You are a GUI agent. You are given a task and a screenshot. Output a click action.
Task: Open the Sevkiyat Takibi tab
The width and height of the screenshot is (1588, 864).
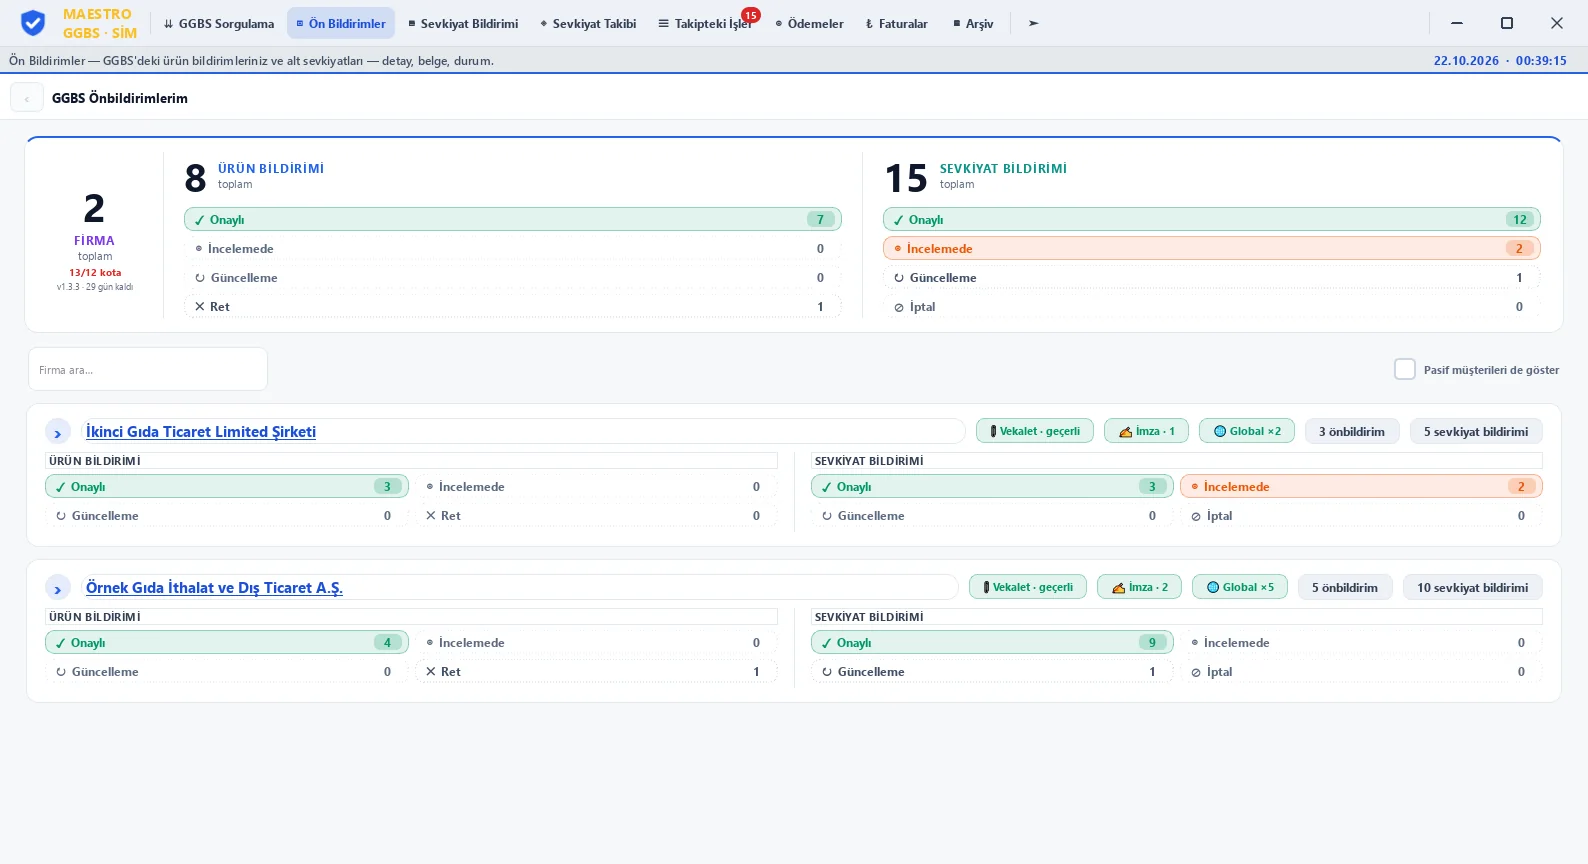pos(588,23)
